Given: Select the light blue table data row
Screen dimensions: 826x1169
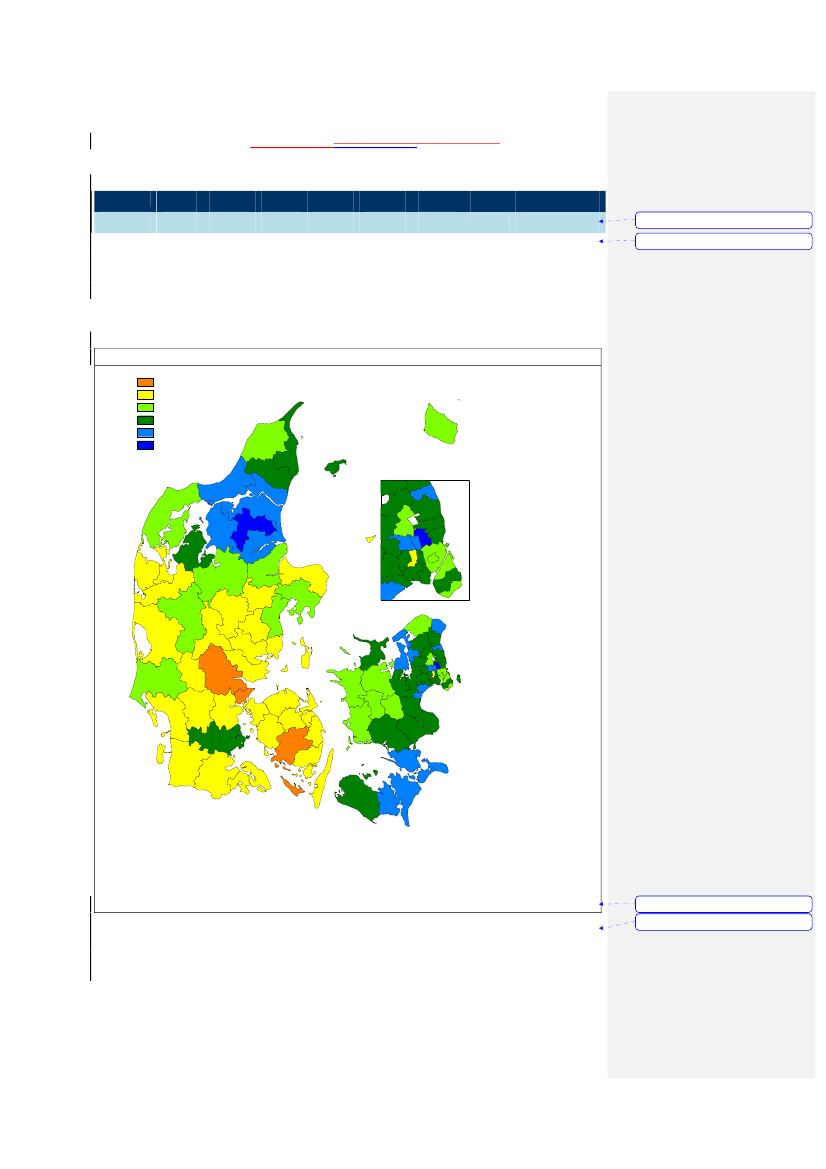Looking at the screenshot, I should [x=349, y=223].
